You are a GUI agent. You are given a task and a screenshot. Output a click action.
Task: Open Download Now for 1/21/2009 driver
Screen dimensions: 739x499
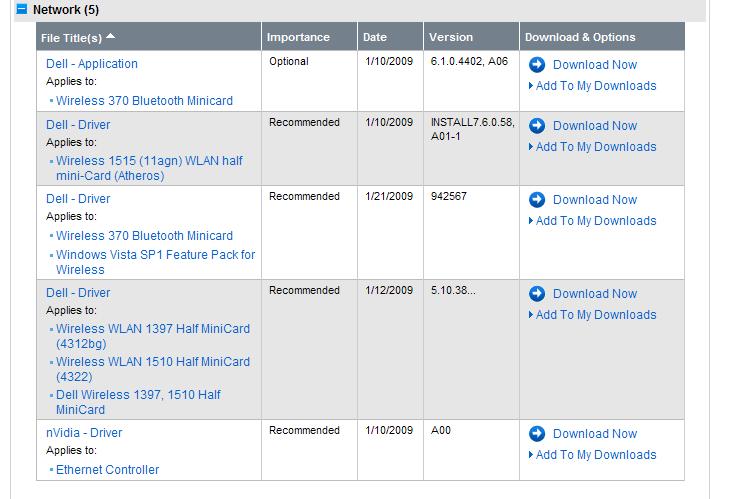(595, 200)
